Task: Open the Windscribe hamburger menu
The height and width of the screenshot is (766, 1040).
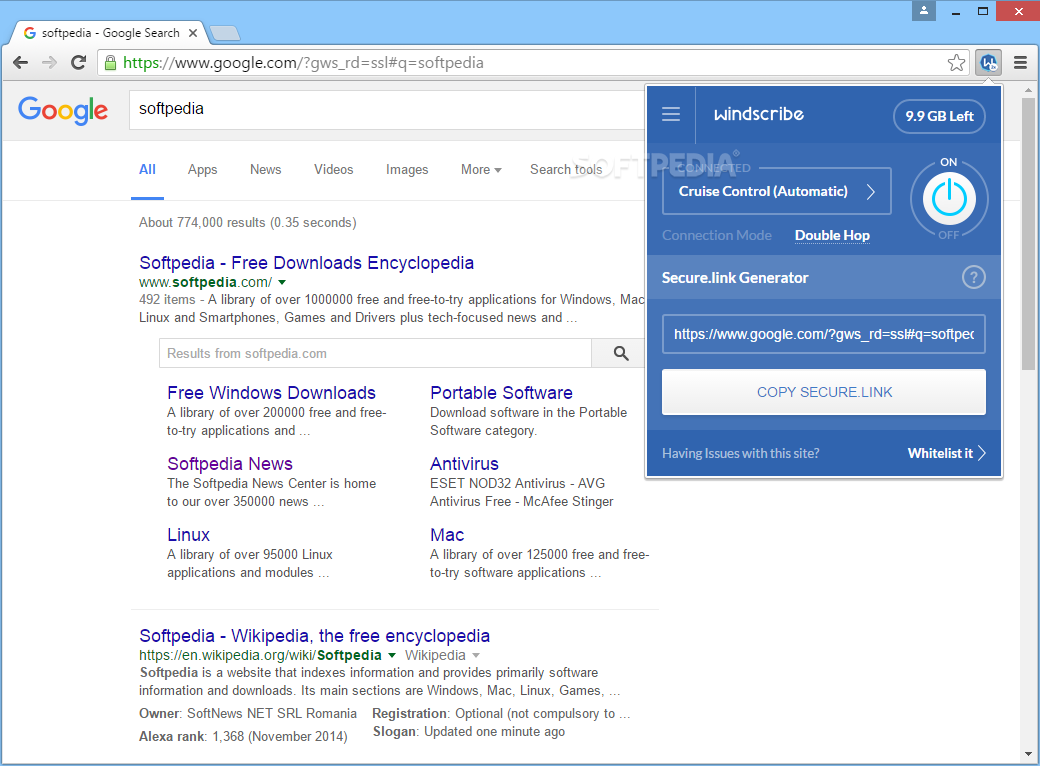Action: pos(671,114)
